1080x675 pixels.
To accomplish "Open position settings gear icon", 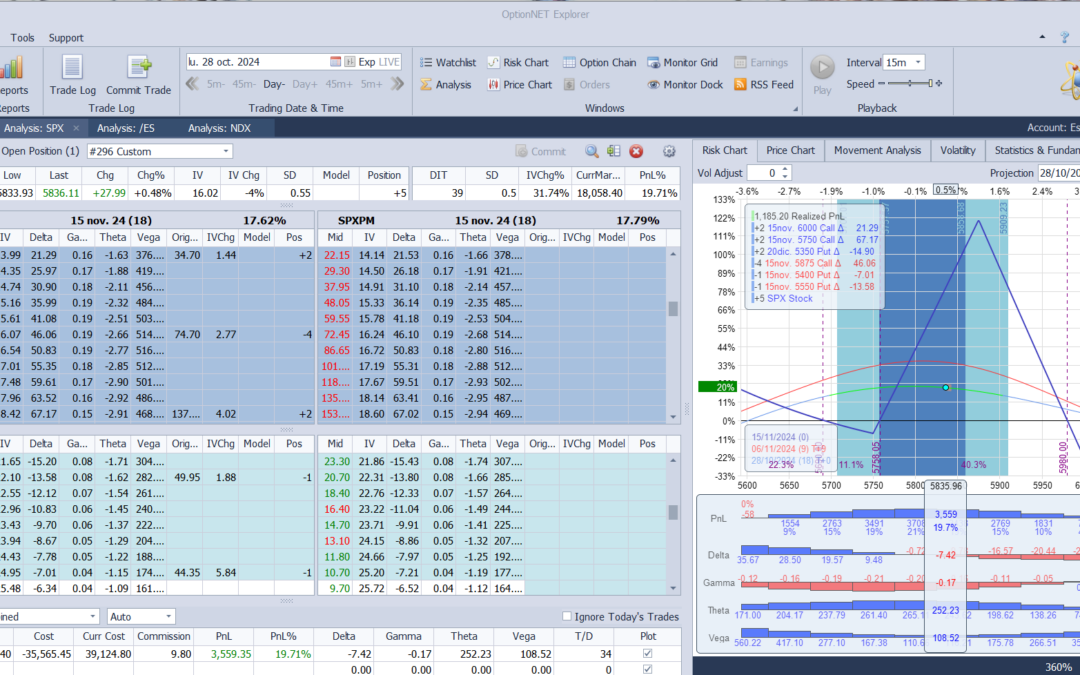I will pos(668,152).
